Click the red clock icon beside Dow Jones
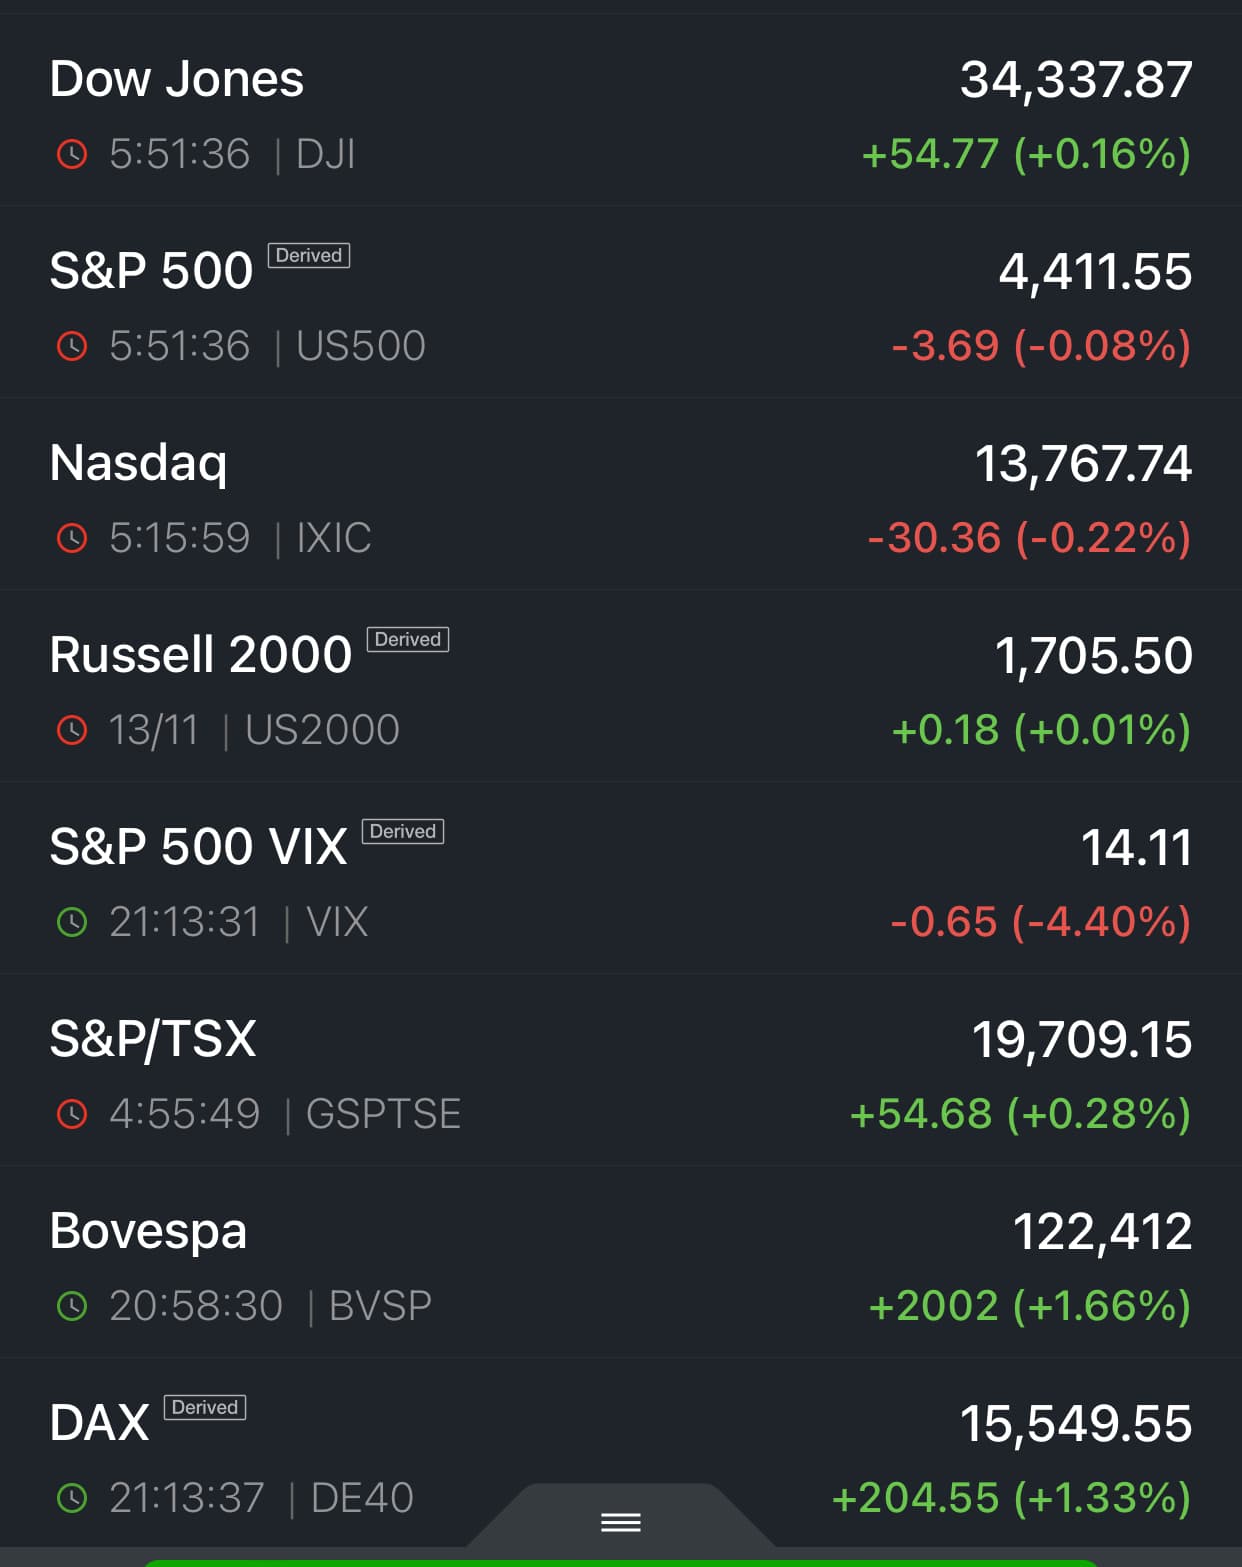 [x=72, y=154]
